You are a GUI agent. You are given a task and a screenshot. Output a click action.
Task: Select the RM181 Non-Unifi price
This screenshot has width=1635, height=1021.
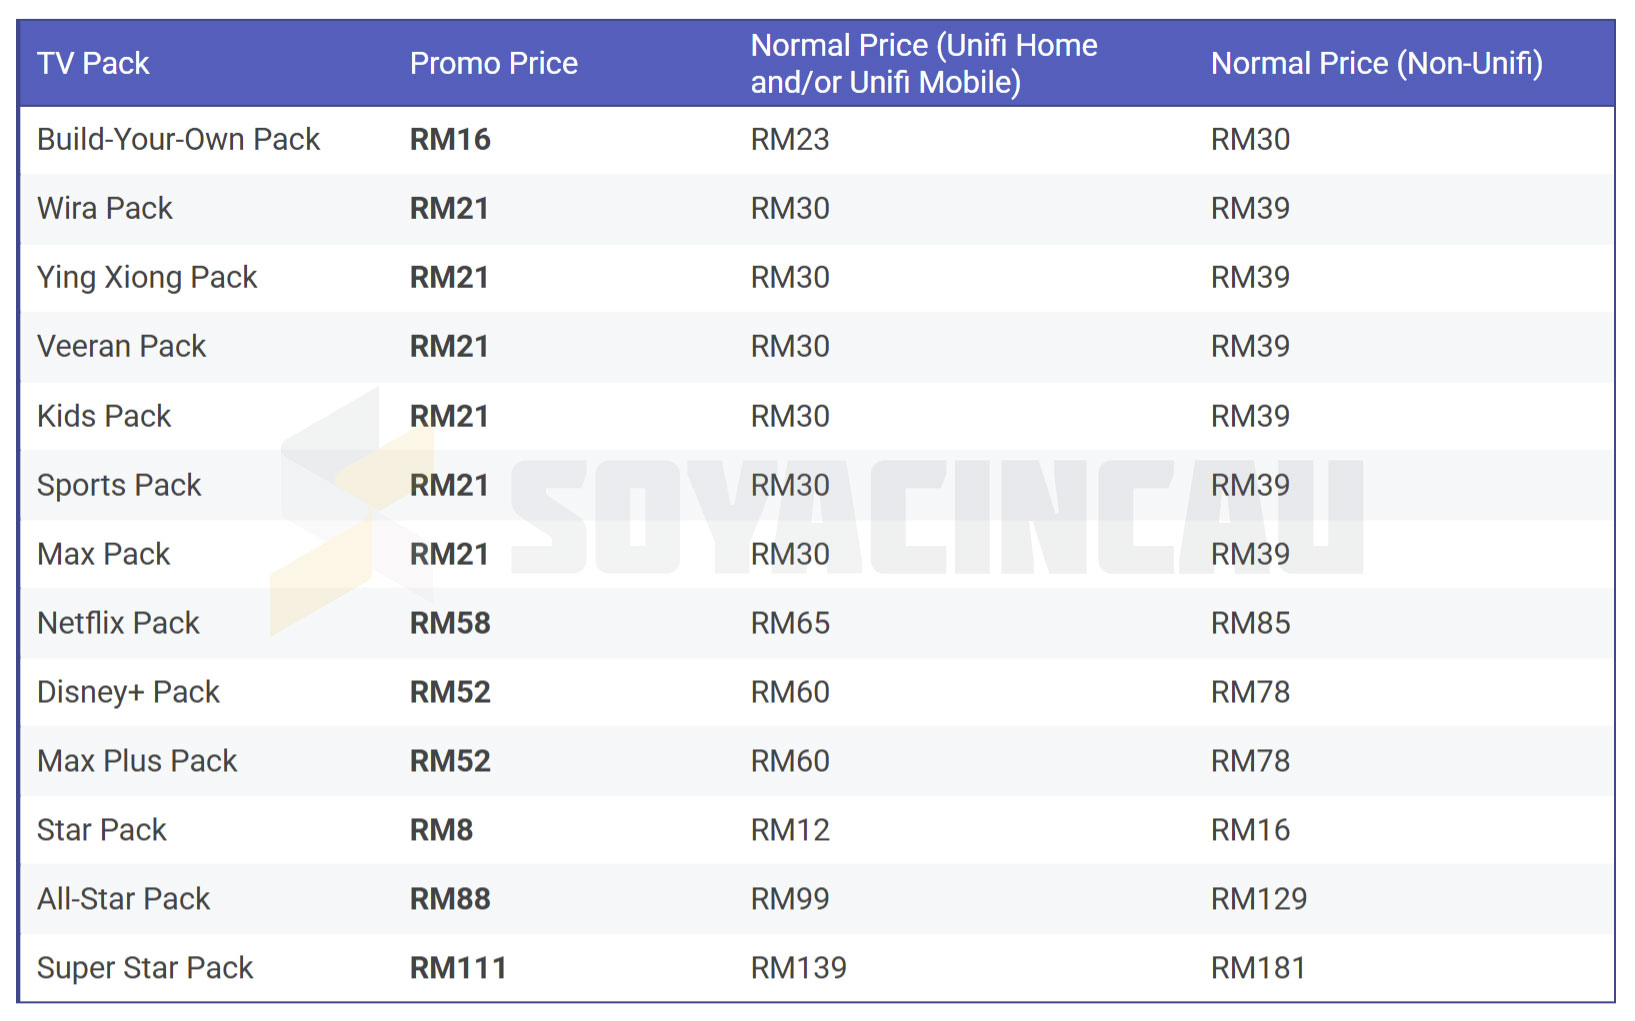click(1258, 969)
